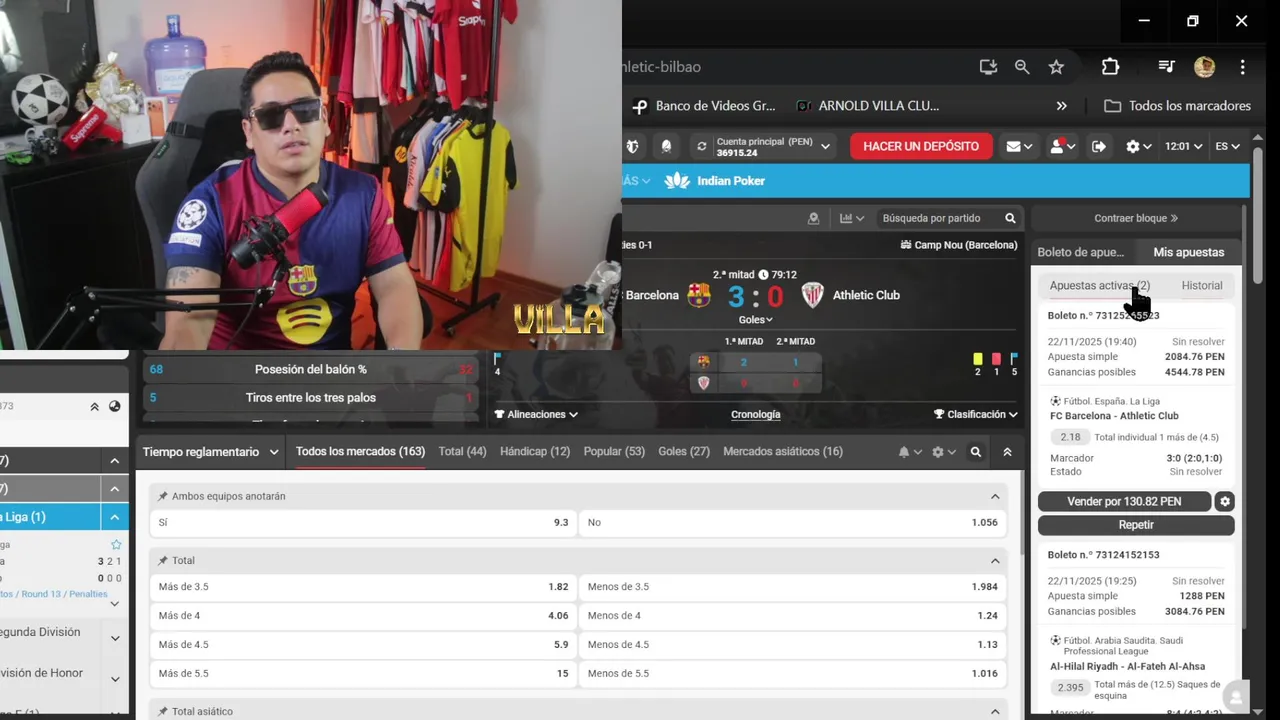Open the browser zoom magnifier icon
This screenshot has width=1280, height=720.
pyautogui.click(x=1022, y=67)
